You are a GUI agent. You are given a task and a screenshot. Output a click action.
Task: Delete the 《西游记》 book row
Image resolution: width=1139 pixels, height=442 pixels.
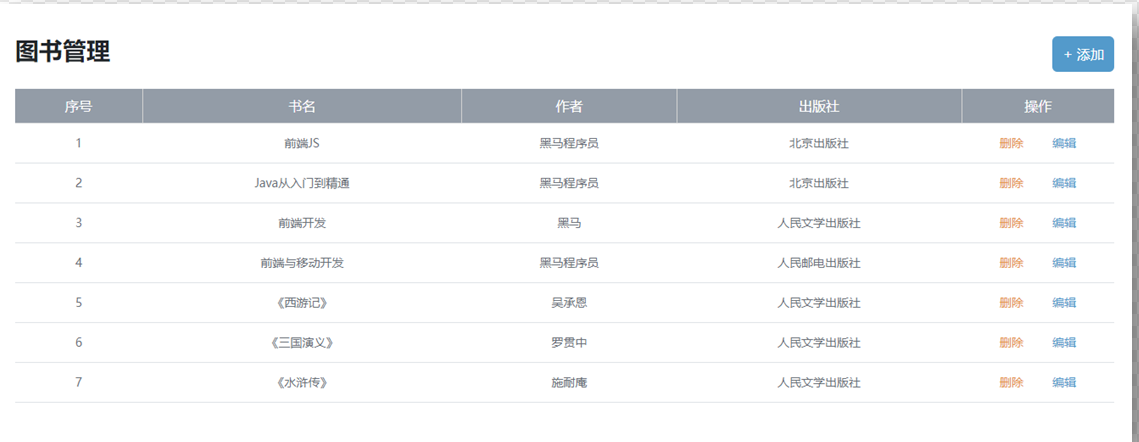pyautogui.click(x=1011, y=303)
